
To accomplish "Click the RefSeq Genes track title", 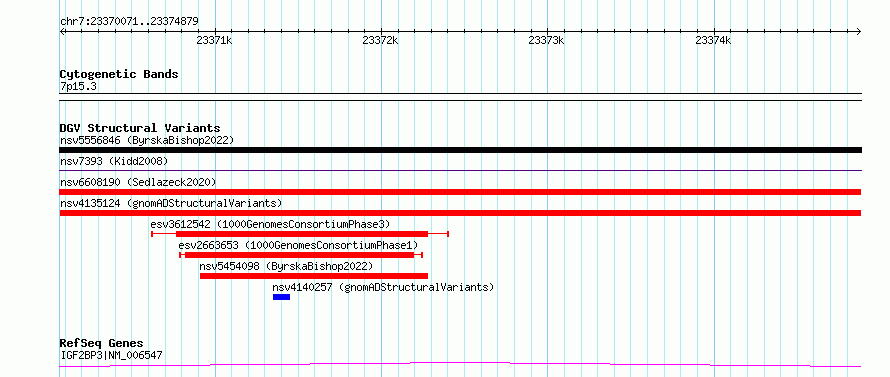I will 101,344.
